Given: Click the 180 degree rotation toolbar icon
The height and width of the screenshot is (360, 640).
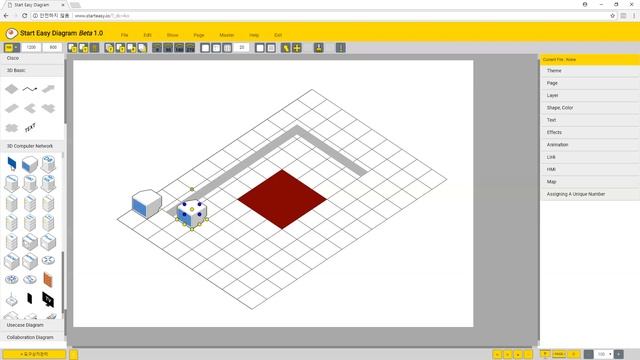Looking at the screenshot, I should (179, 48).
